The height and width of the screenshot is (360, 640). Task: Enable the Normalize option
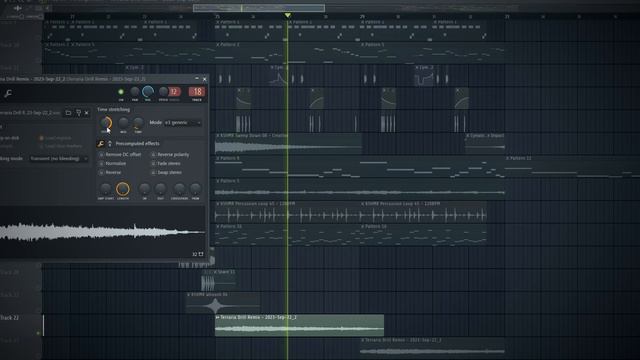[113, 163]
